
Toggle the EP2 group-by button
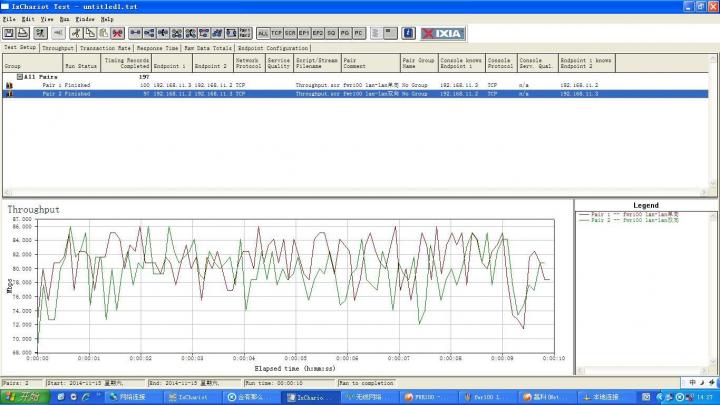(318, 33)
